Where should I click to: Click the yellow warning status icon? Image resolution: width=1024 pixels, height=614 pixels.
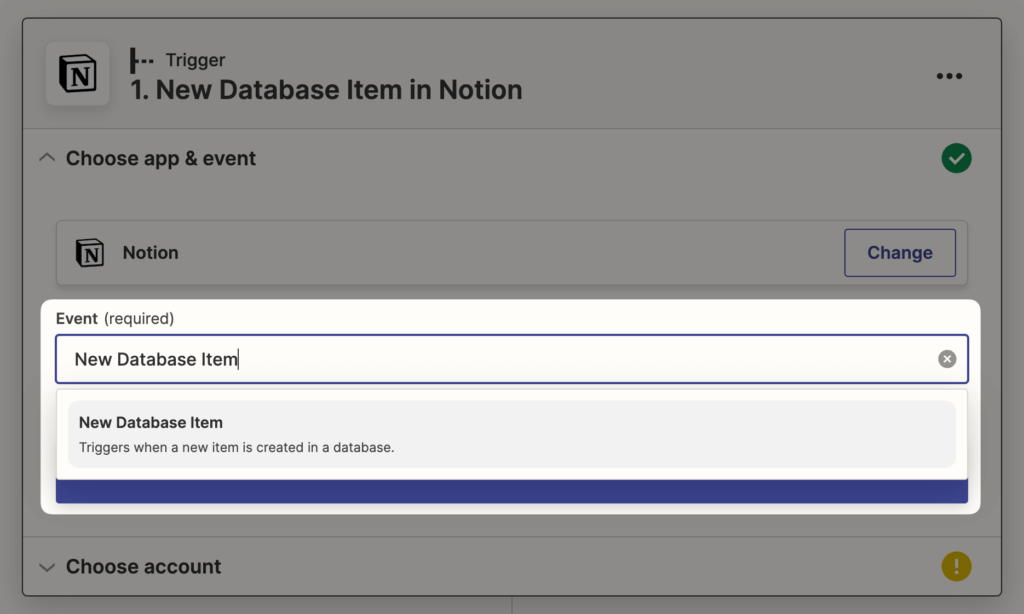tap(956, 566)
